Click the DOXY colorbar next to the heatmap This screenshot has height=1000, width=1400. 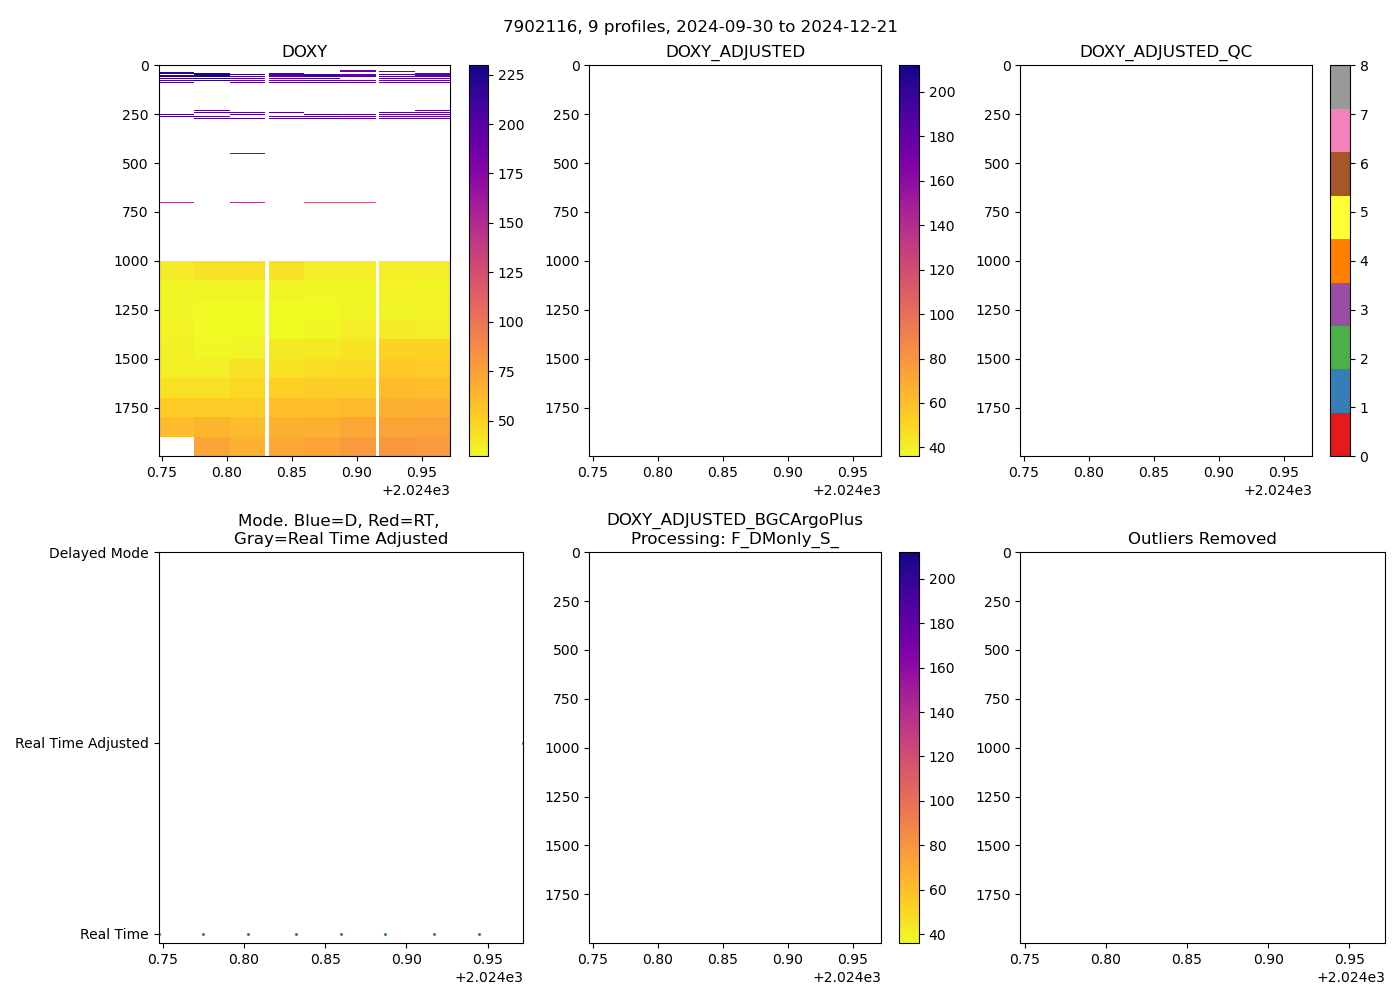click(479, 260)
